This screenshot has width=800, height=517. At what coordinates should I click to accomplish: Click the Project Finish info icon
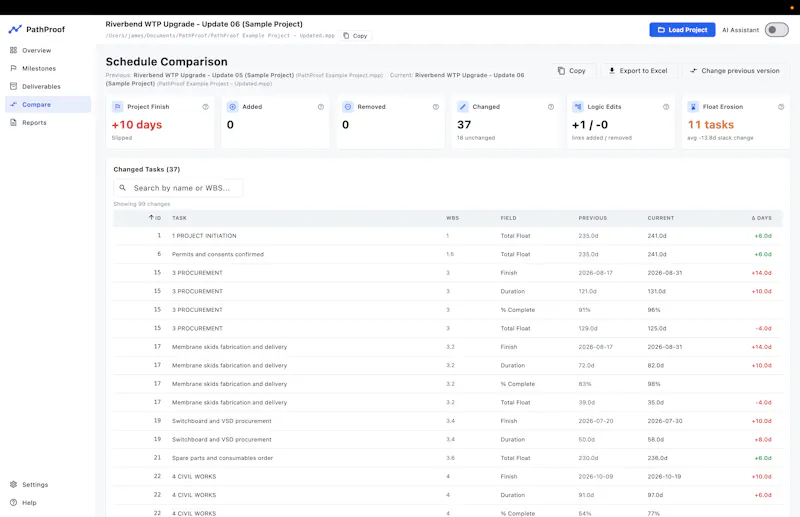pos(206,107)
